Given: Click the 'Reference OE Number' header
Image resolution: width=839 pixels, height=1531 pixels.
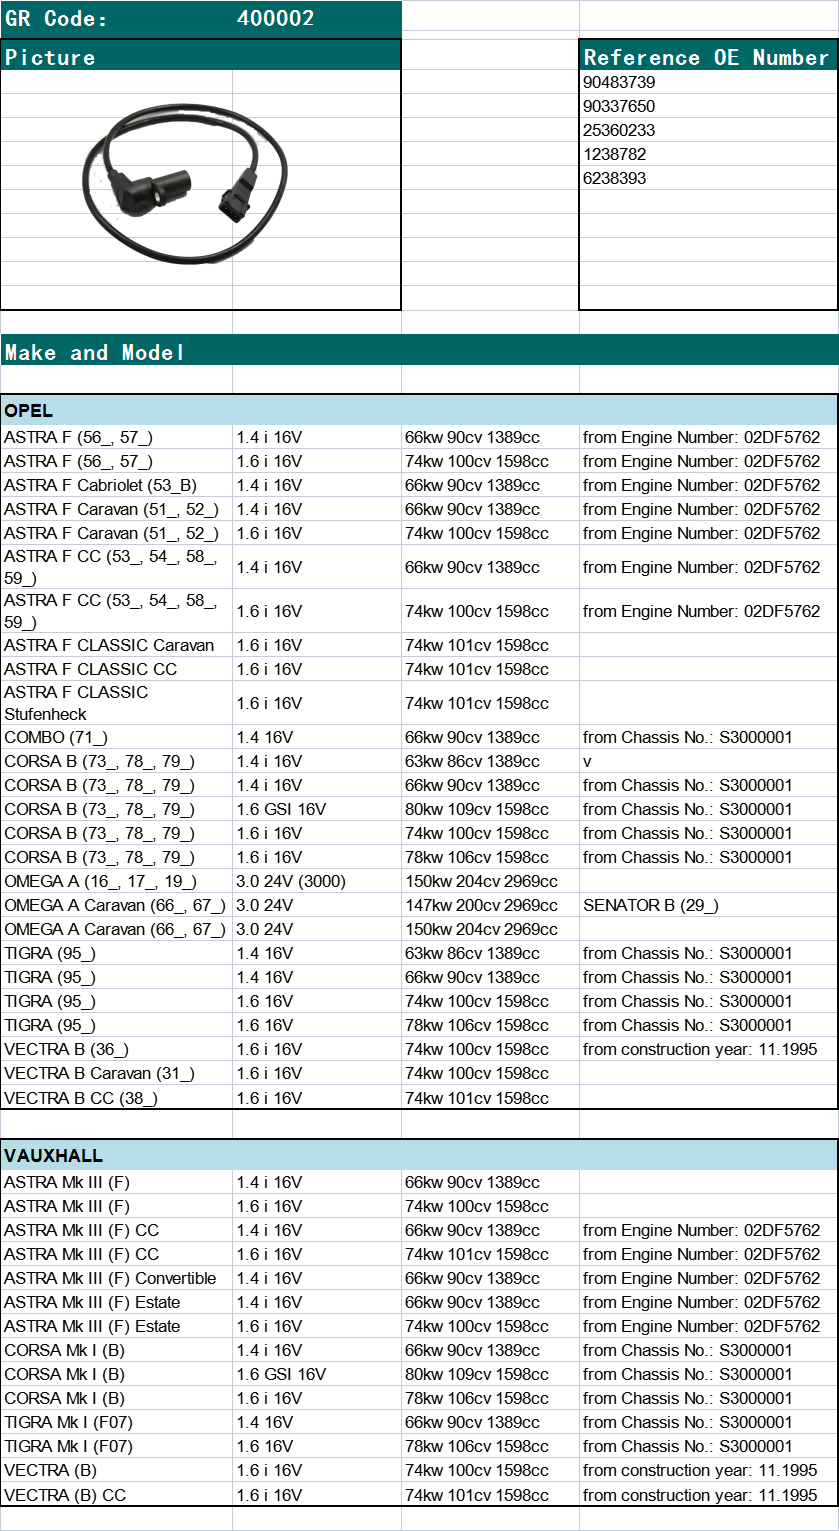Looking at the screenshot, I should (707, 57).
